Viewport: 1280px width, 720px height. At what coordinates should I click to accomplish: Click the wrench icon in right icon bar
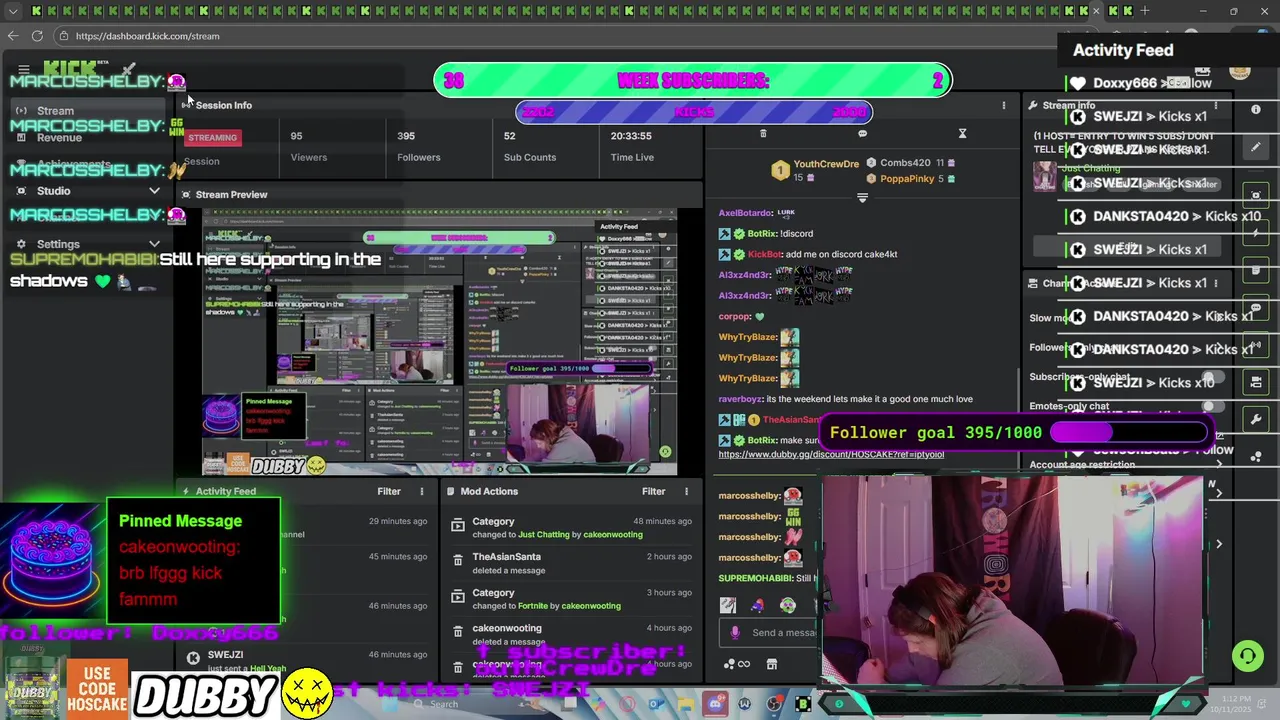click(1257, 420)
